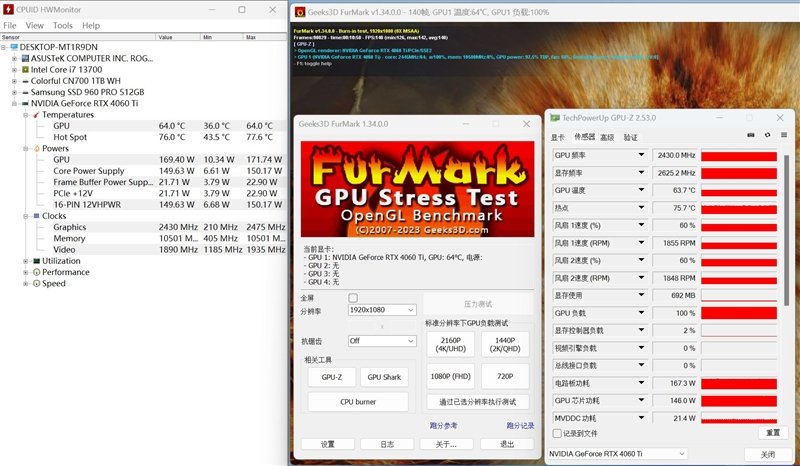
Task: Run the 2160P (4K/UHD) benchmark preset
Action: click(x=451, y=345)
